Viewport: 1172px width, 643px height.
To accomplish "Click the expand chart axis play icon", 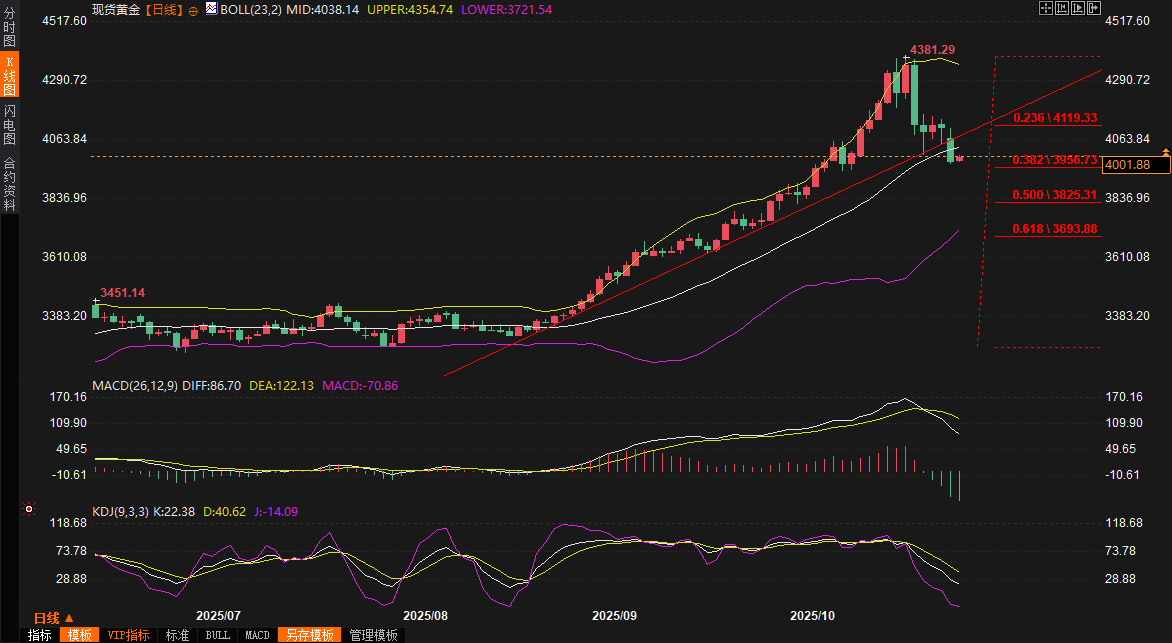I will click(x=1078, y=8).
